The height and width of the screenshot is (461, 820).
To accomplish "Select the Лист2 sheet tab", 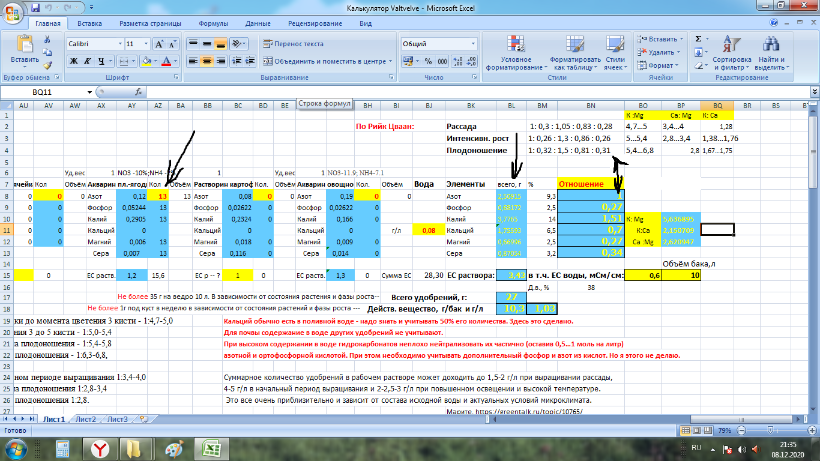I will (x=87, y=419).
